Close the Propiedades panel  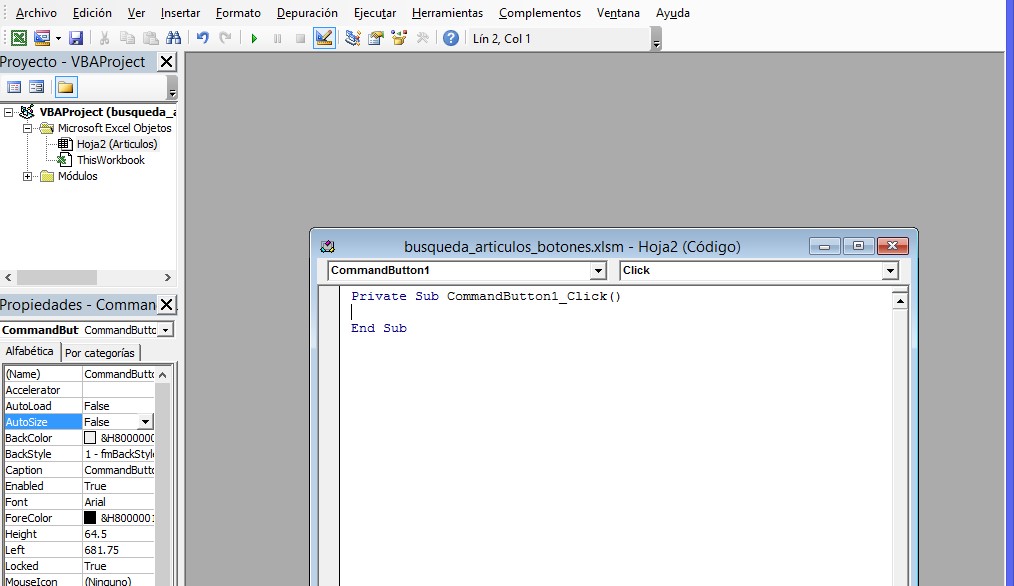pyautogui.click(x=167, y=304)
